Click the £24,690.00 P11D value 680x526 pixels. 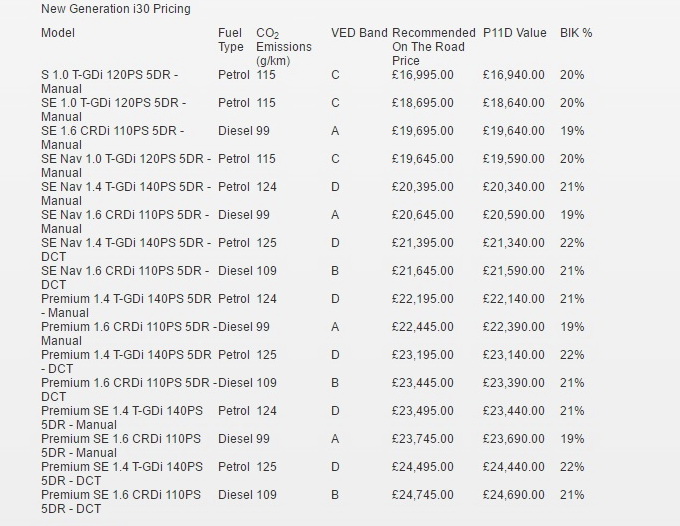click(513, 495)
